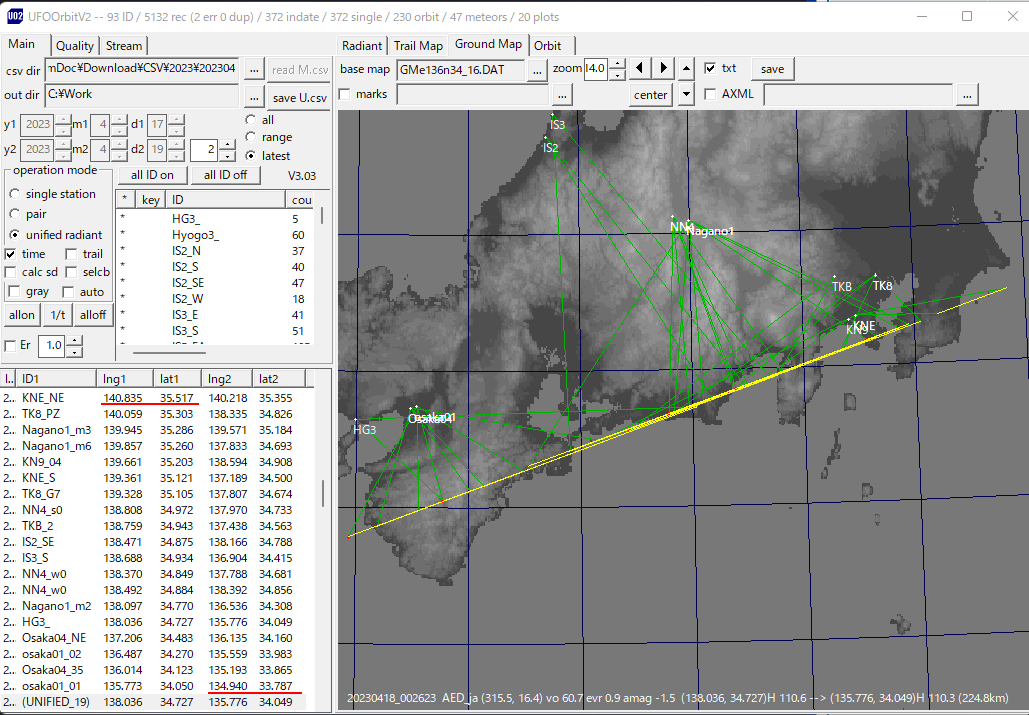Click the left arrow map pan button
Screen dimensions: 1029x715
640,68
